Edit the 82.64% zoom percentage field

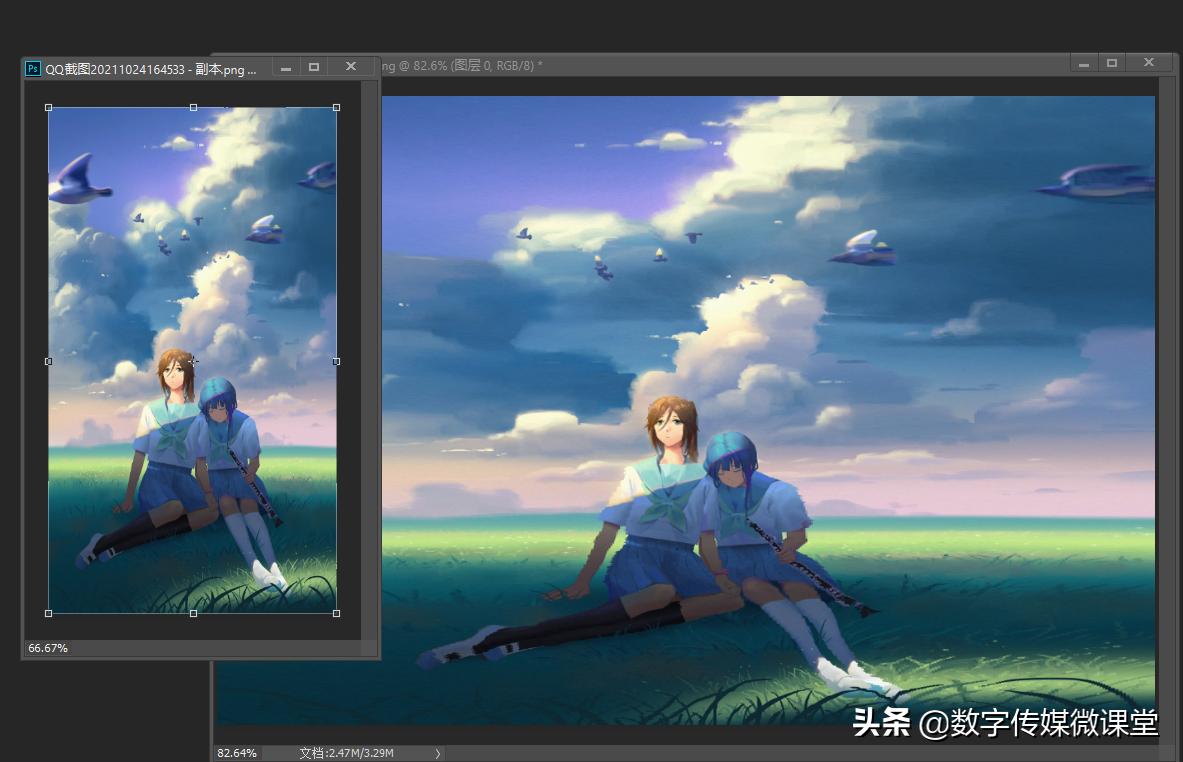click(x=237, y=754)
